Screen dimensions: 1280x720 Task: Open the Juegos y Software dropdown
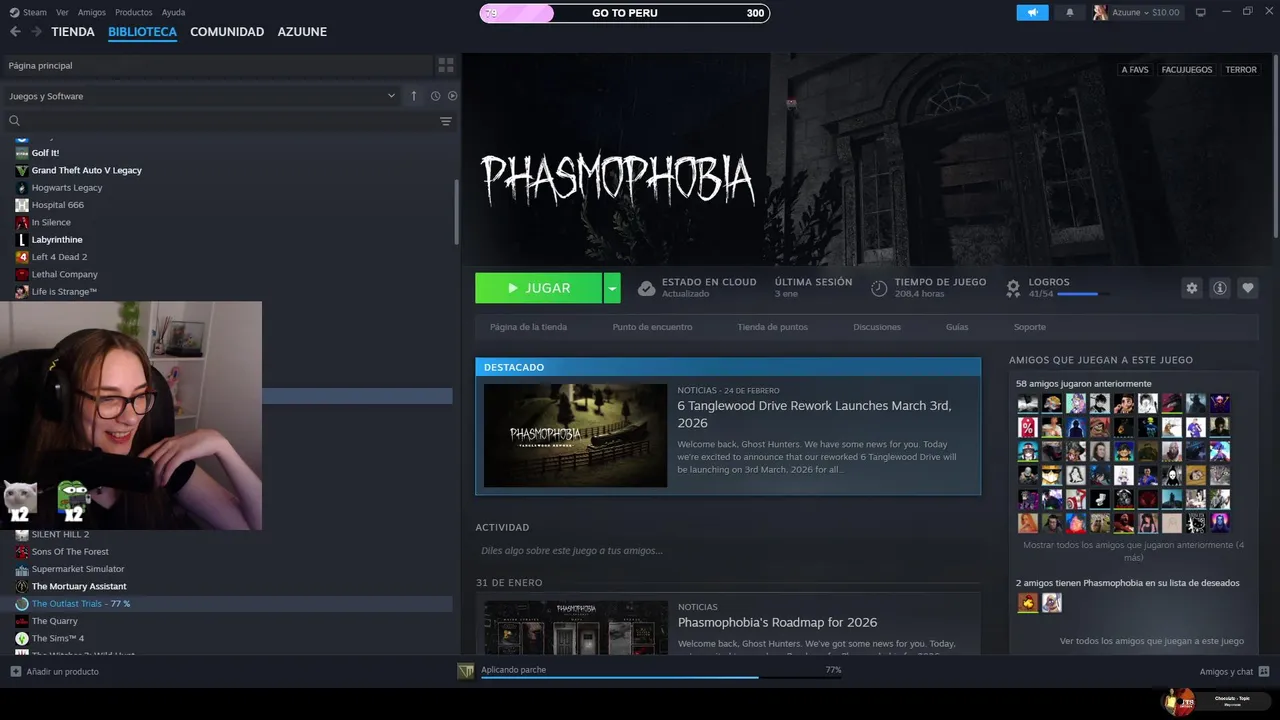coord(202,96)
